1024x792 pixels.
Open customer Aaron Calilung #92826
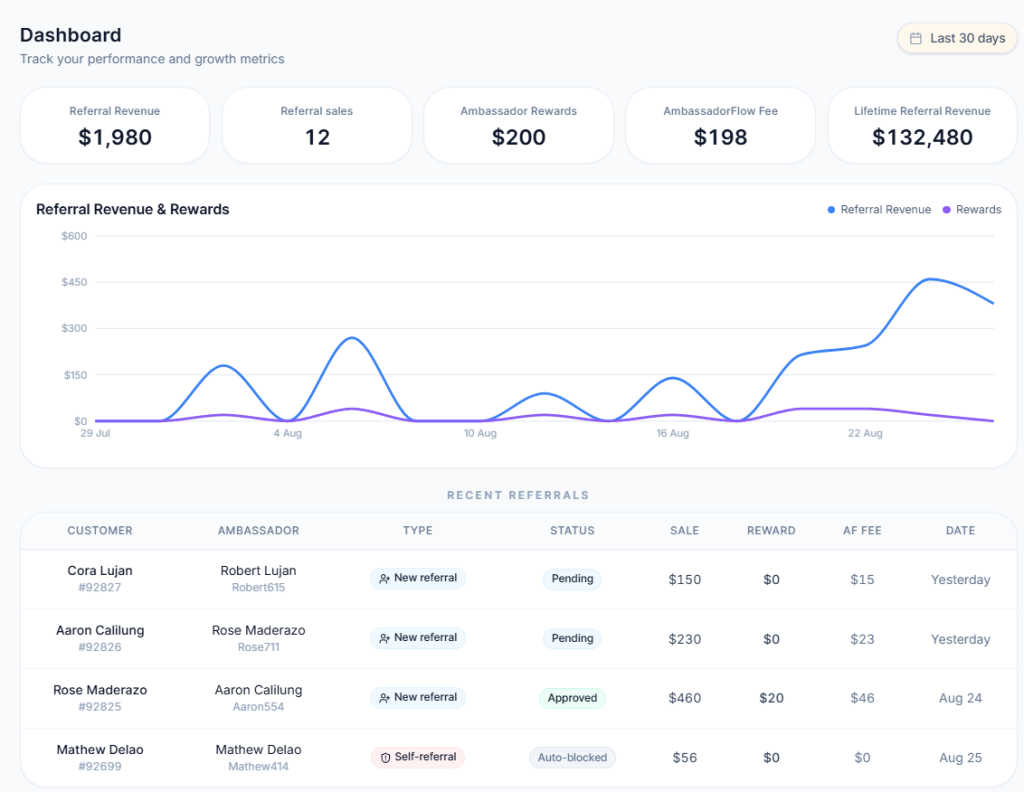point(100,630)
